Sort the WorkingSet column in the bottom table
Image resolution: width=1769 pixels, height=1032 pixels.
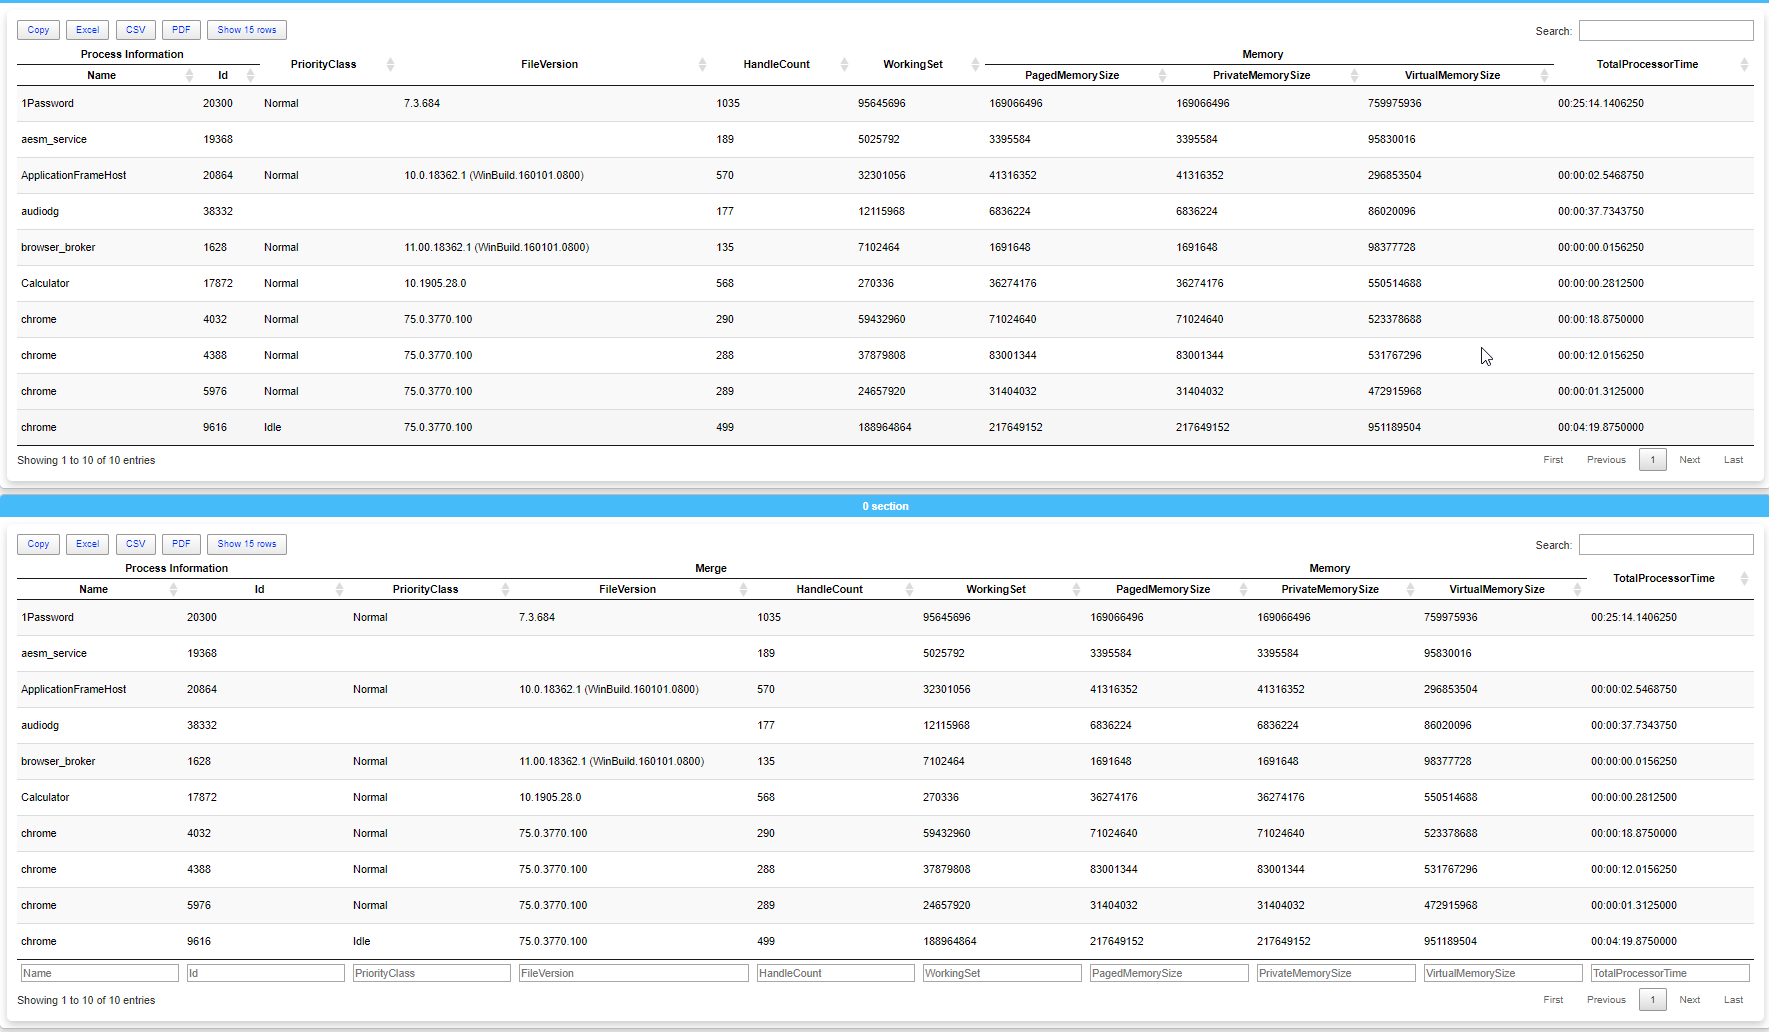pos(996,589)
